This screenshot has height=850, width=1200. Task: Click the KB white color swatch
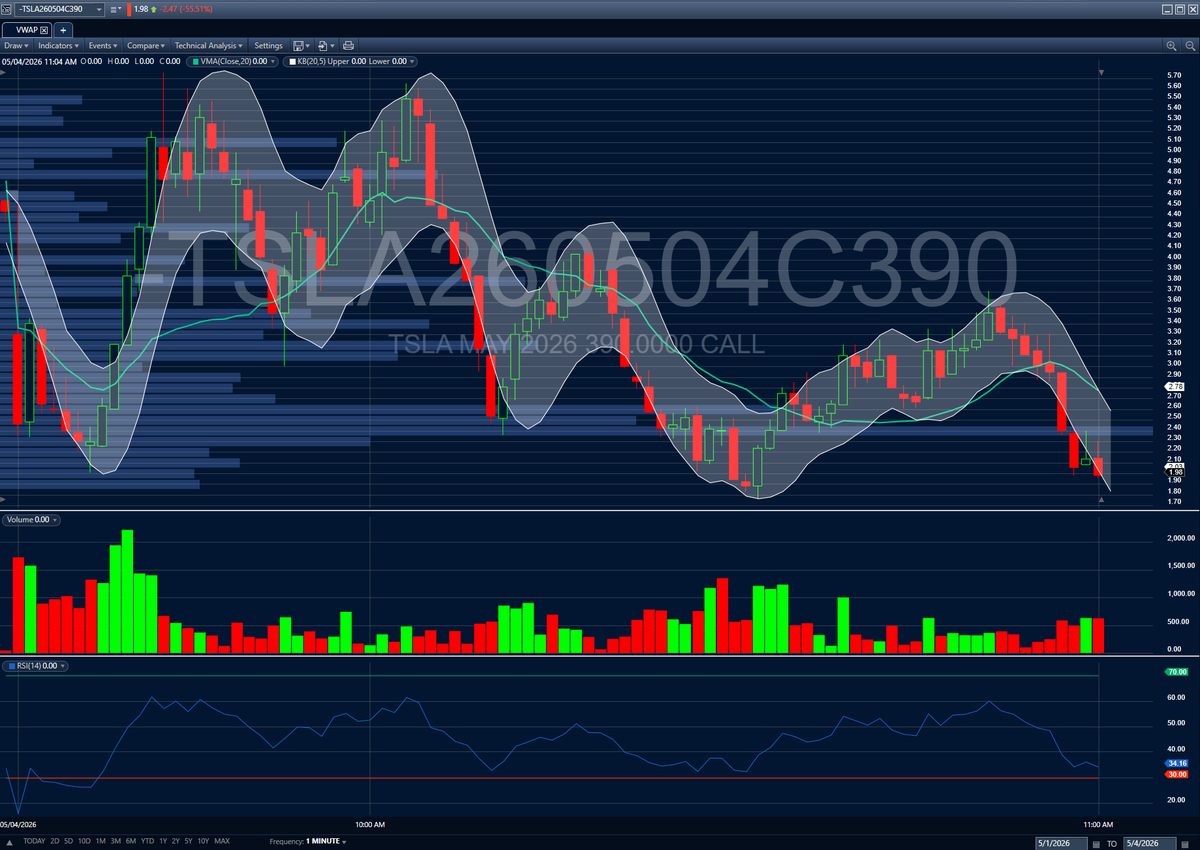(292, 61)
